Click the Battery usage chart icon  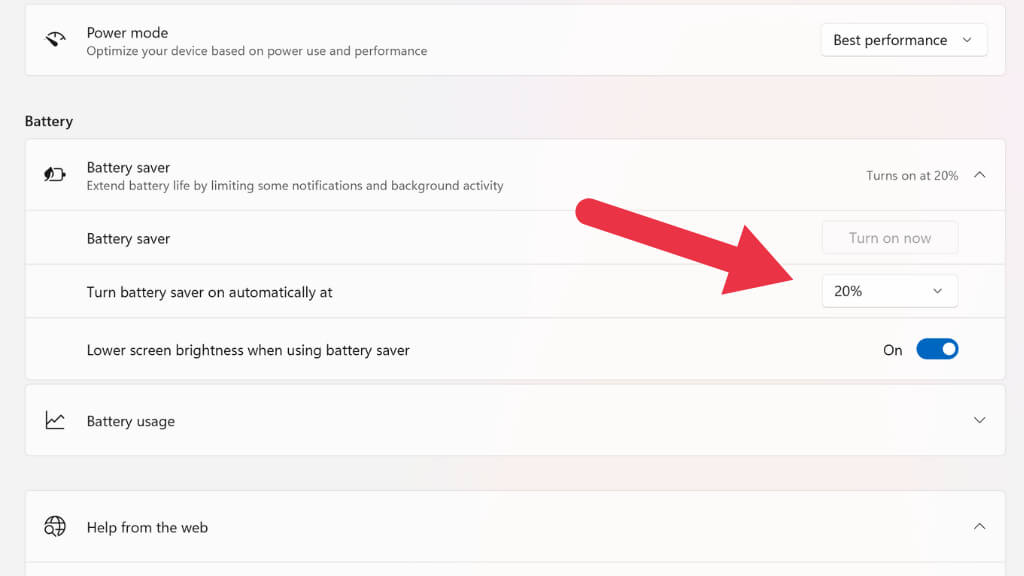tap(55, 421)
